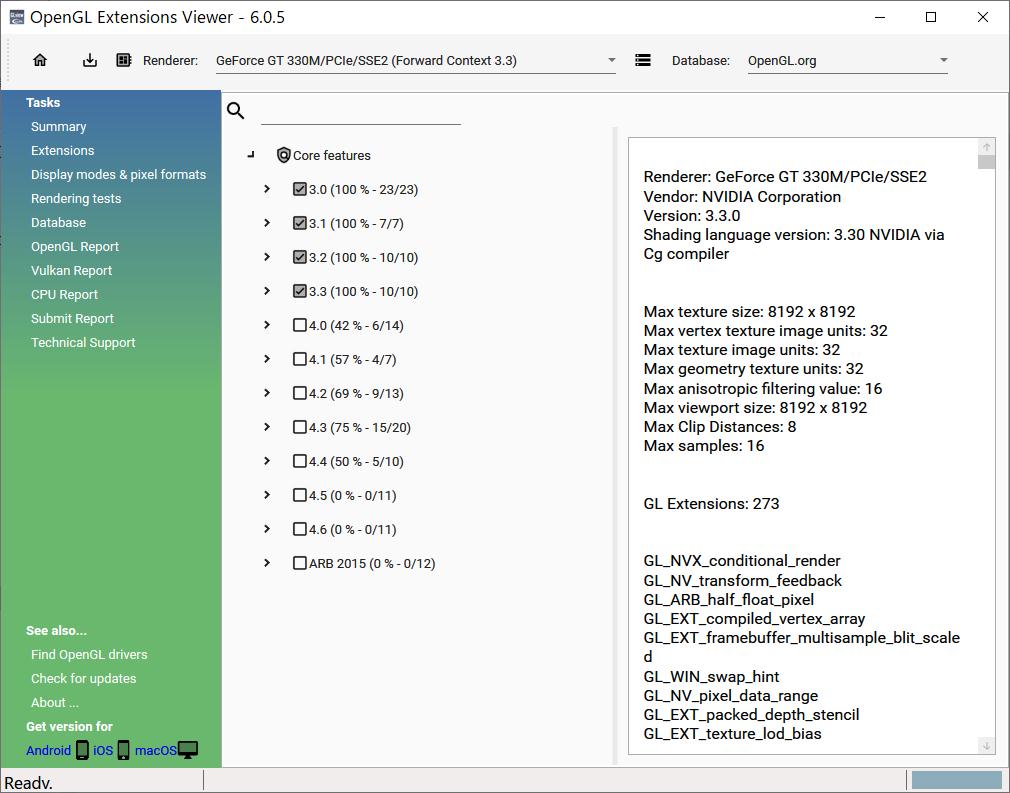Select Submit Report
Image resolution: width=1010 pixels, height=793 pixels.
72,318
